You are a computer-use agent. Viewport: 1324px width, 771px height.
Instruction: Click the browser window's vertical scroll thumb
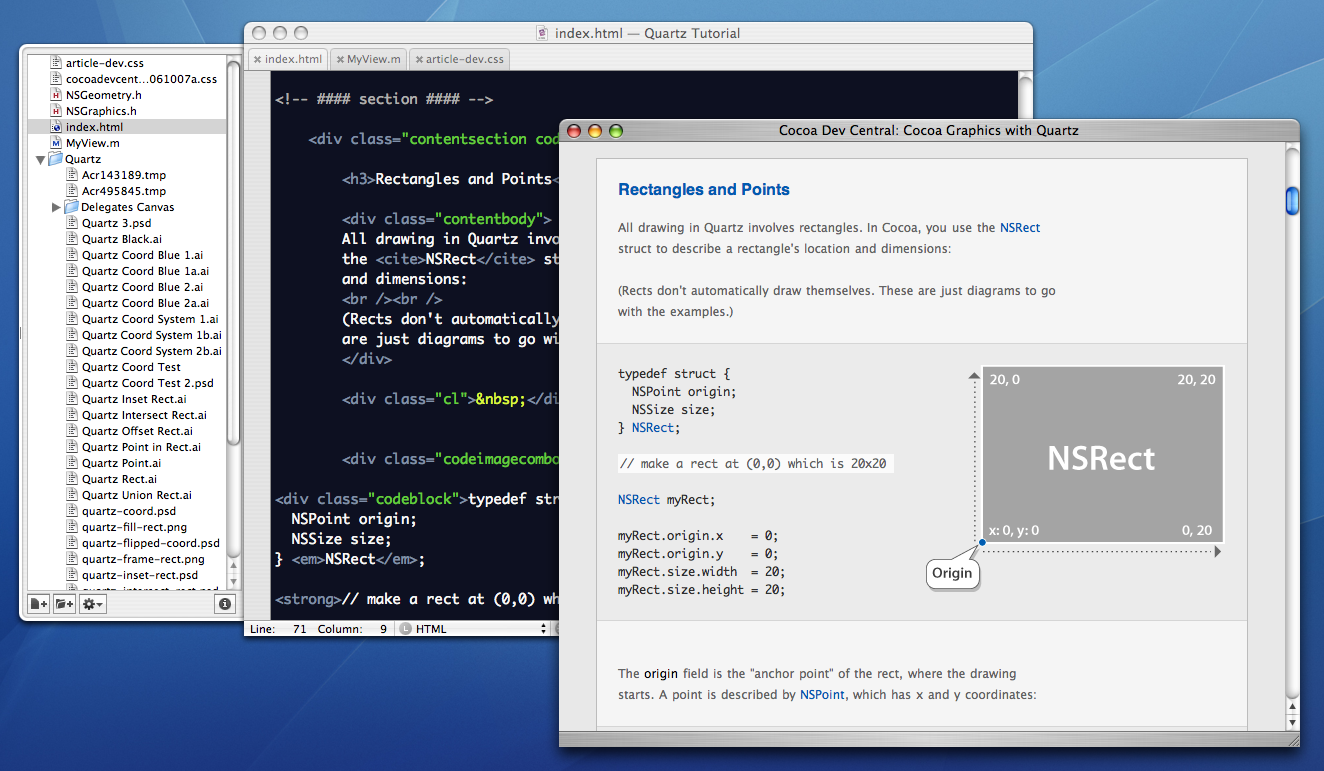coord(1292,200)
